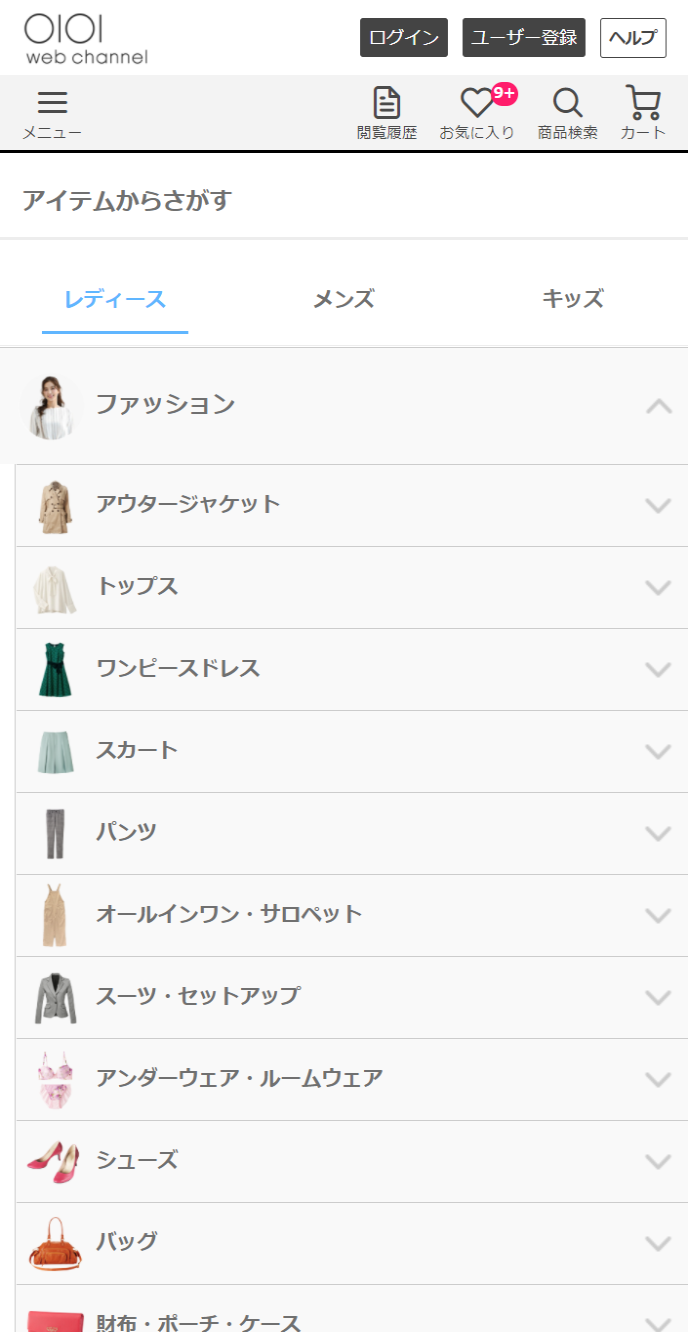This screenshot has width=688, height=1332.
Task: Select the トップス category label
Action: (x=137, y=587)
